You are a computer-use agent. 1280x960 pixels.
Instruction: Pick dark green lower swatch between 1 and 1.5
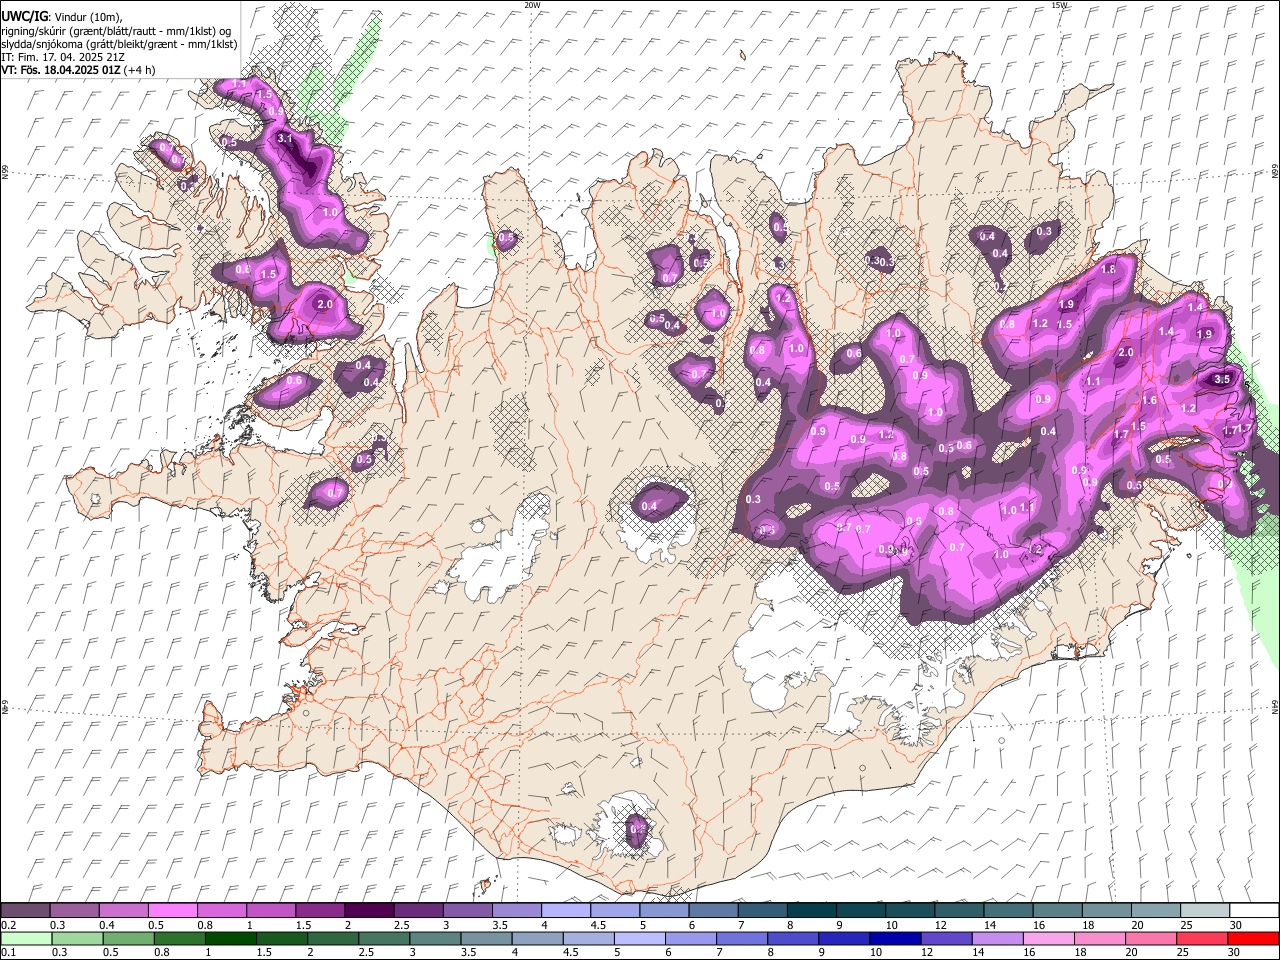tap(230, 938)
